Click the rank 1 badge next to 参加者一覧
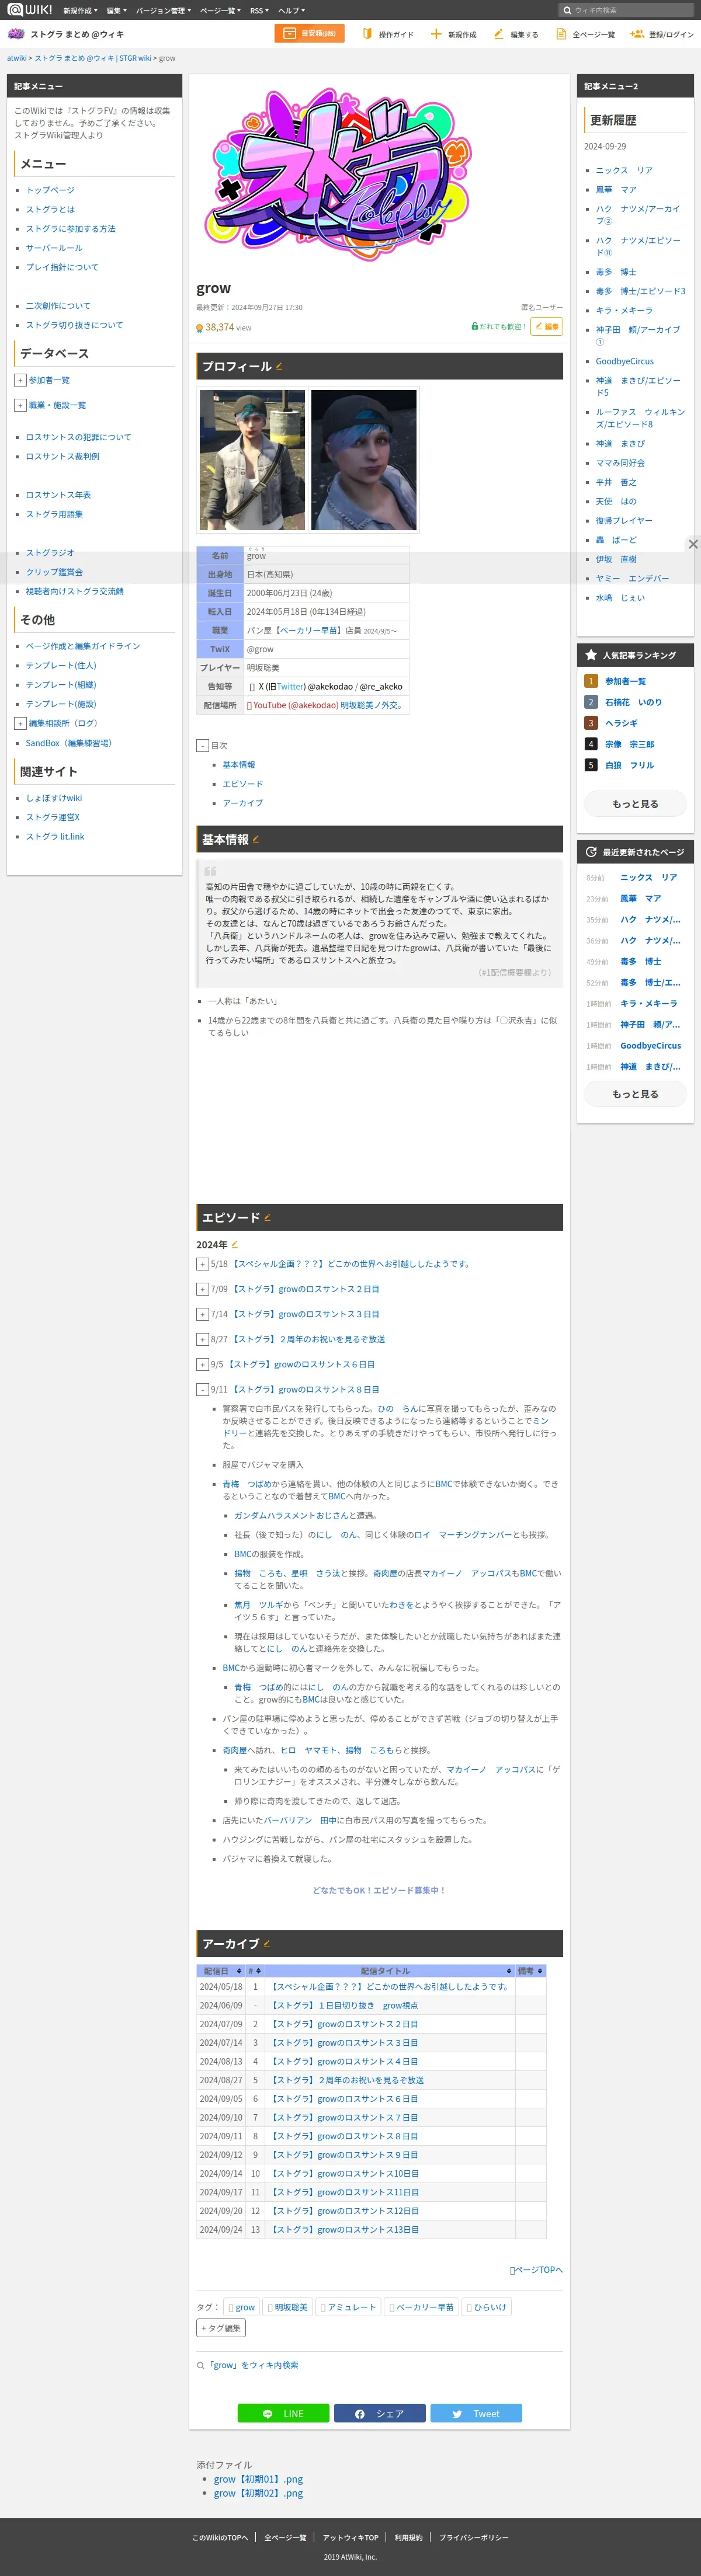 pyautogui.click(x=590, y=681)
